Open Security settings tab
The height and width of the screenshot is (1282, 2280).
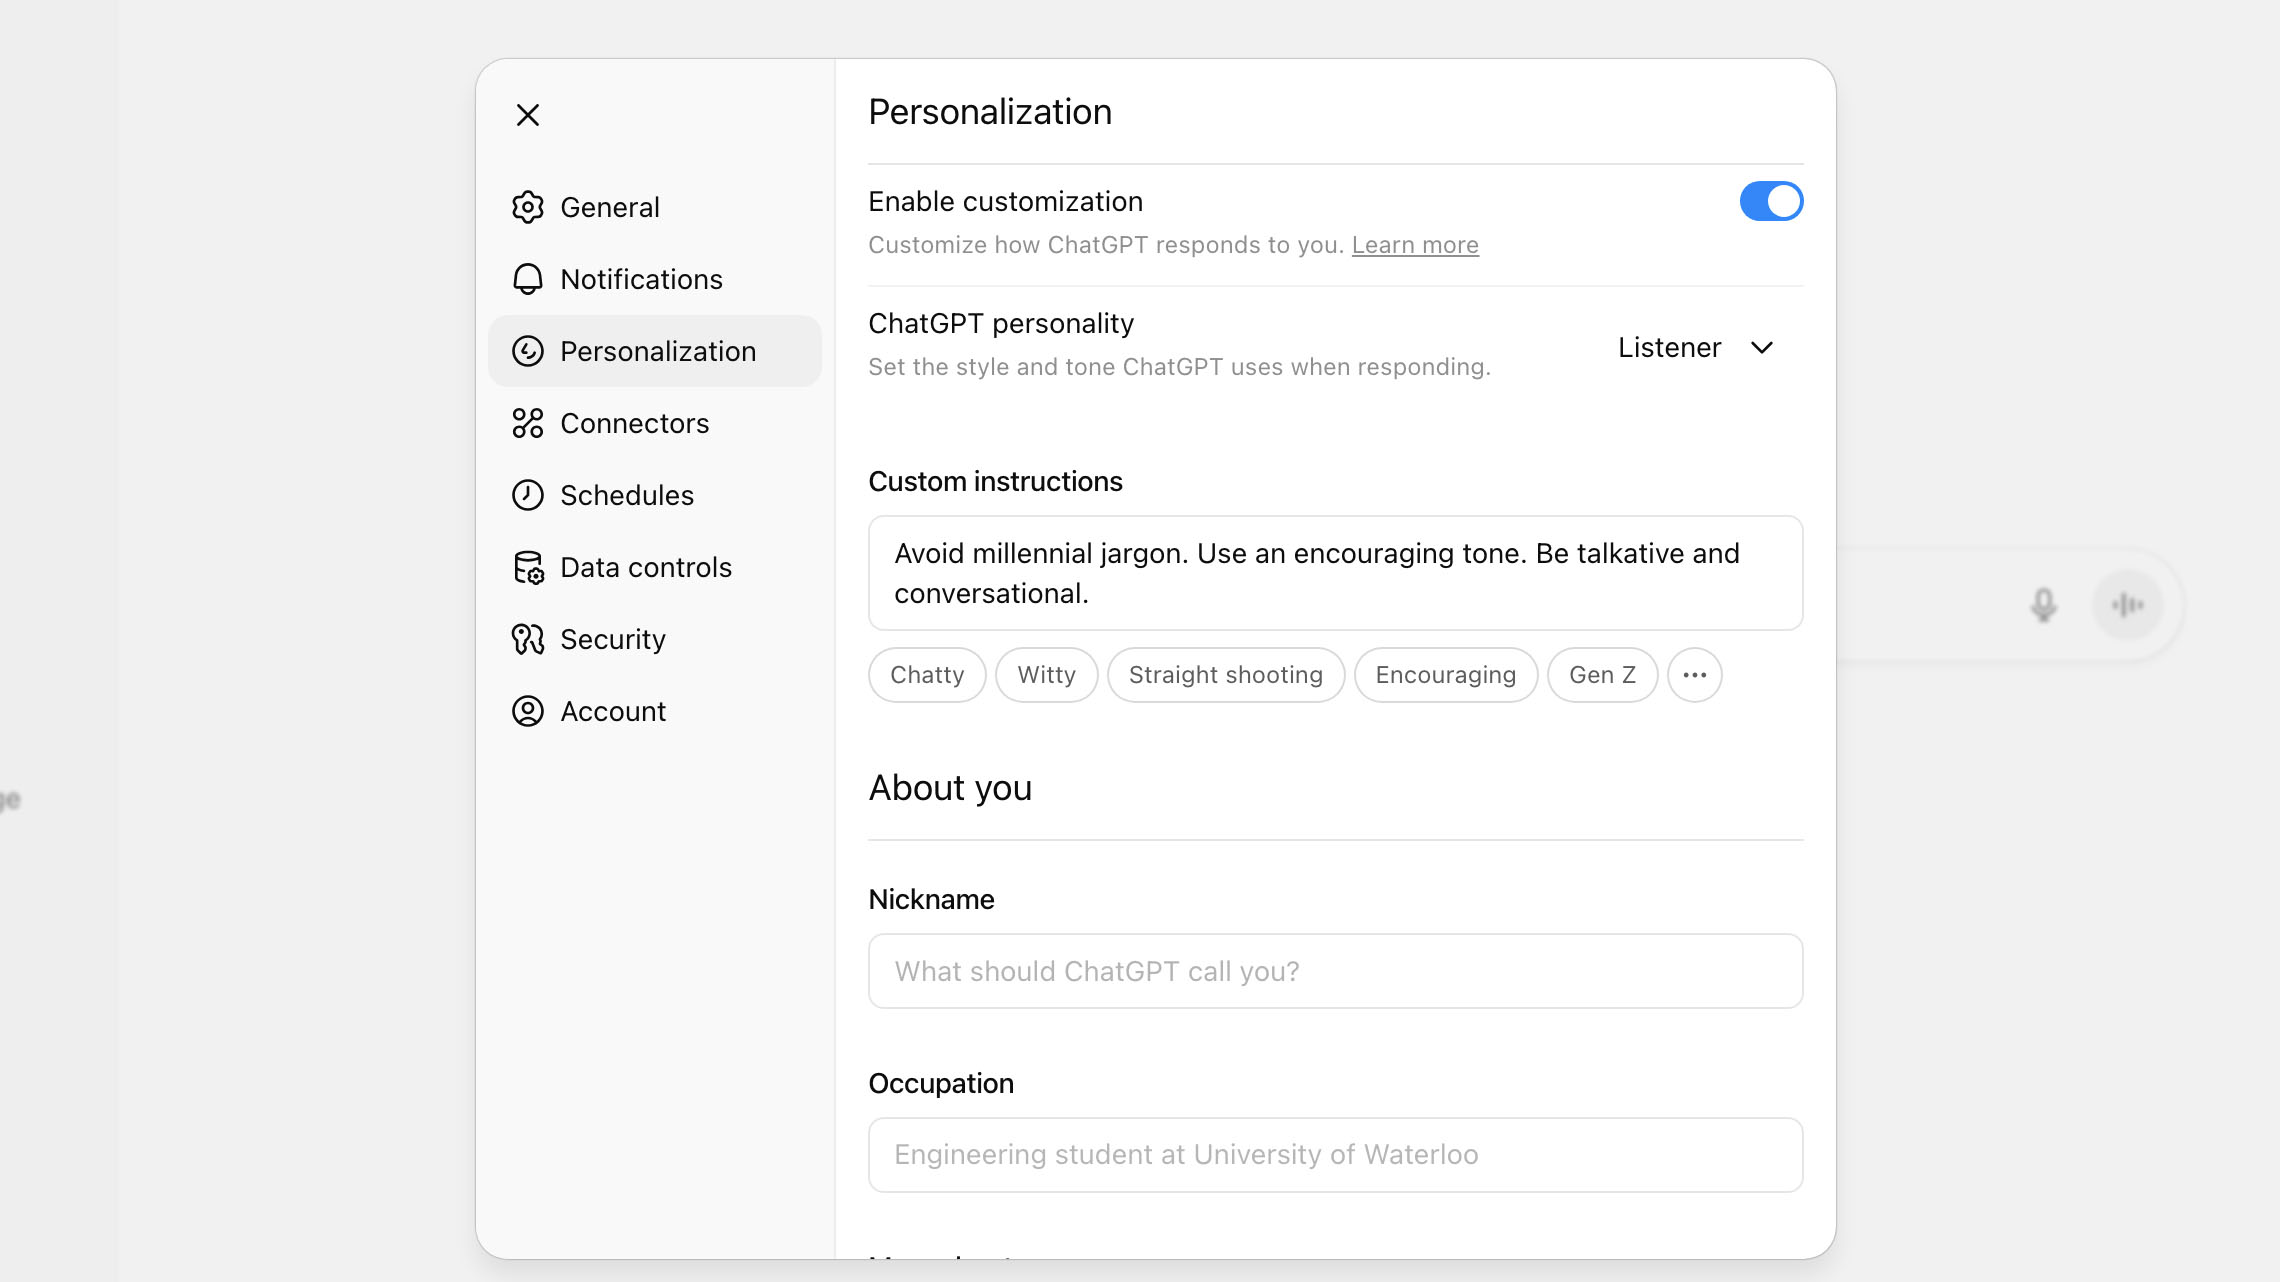[655, 639]
